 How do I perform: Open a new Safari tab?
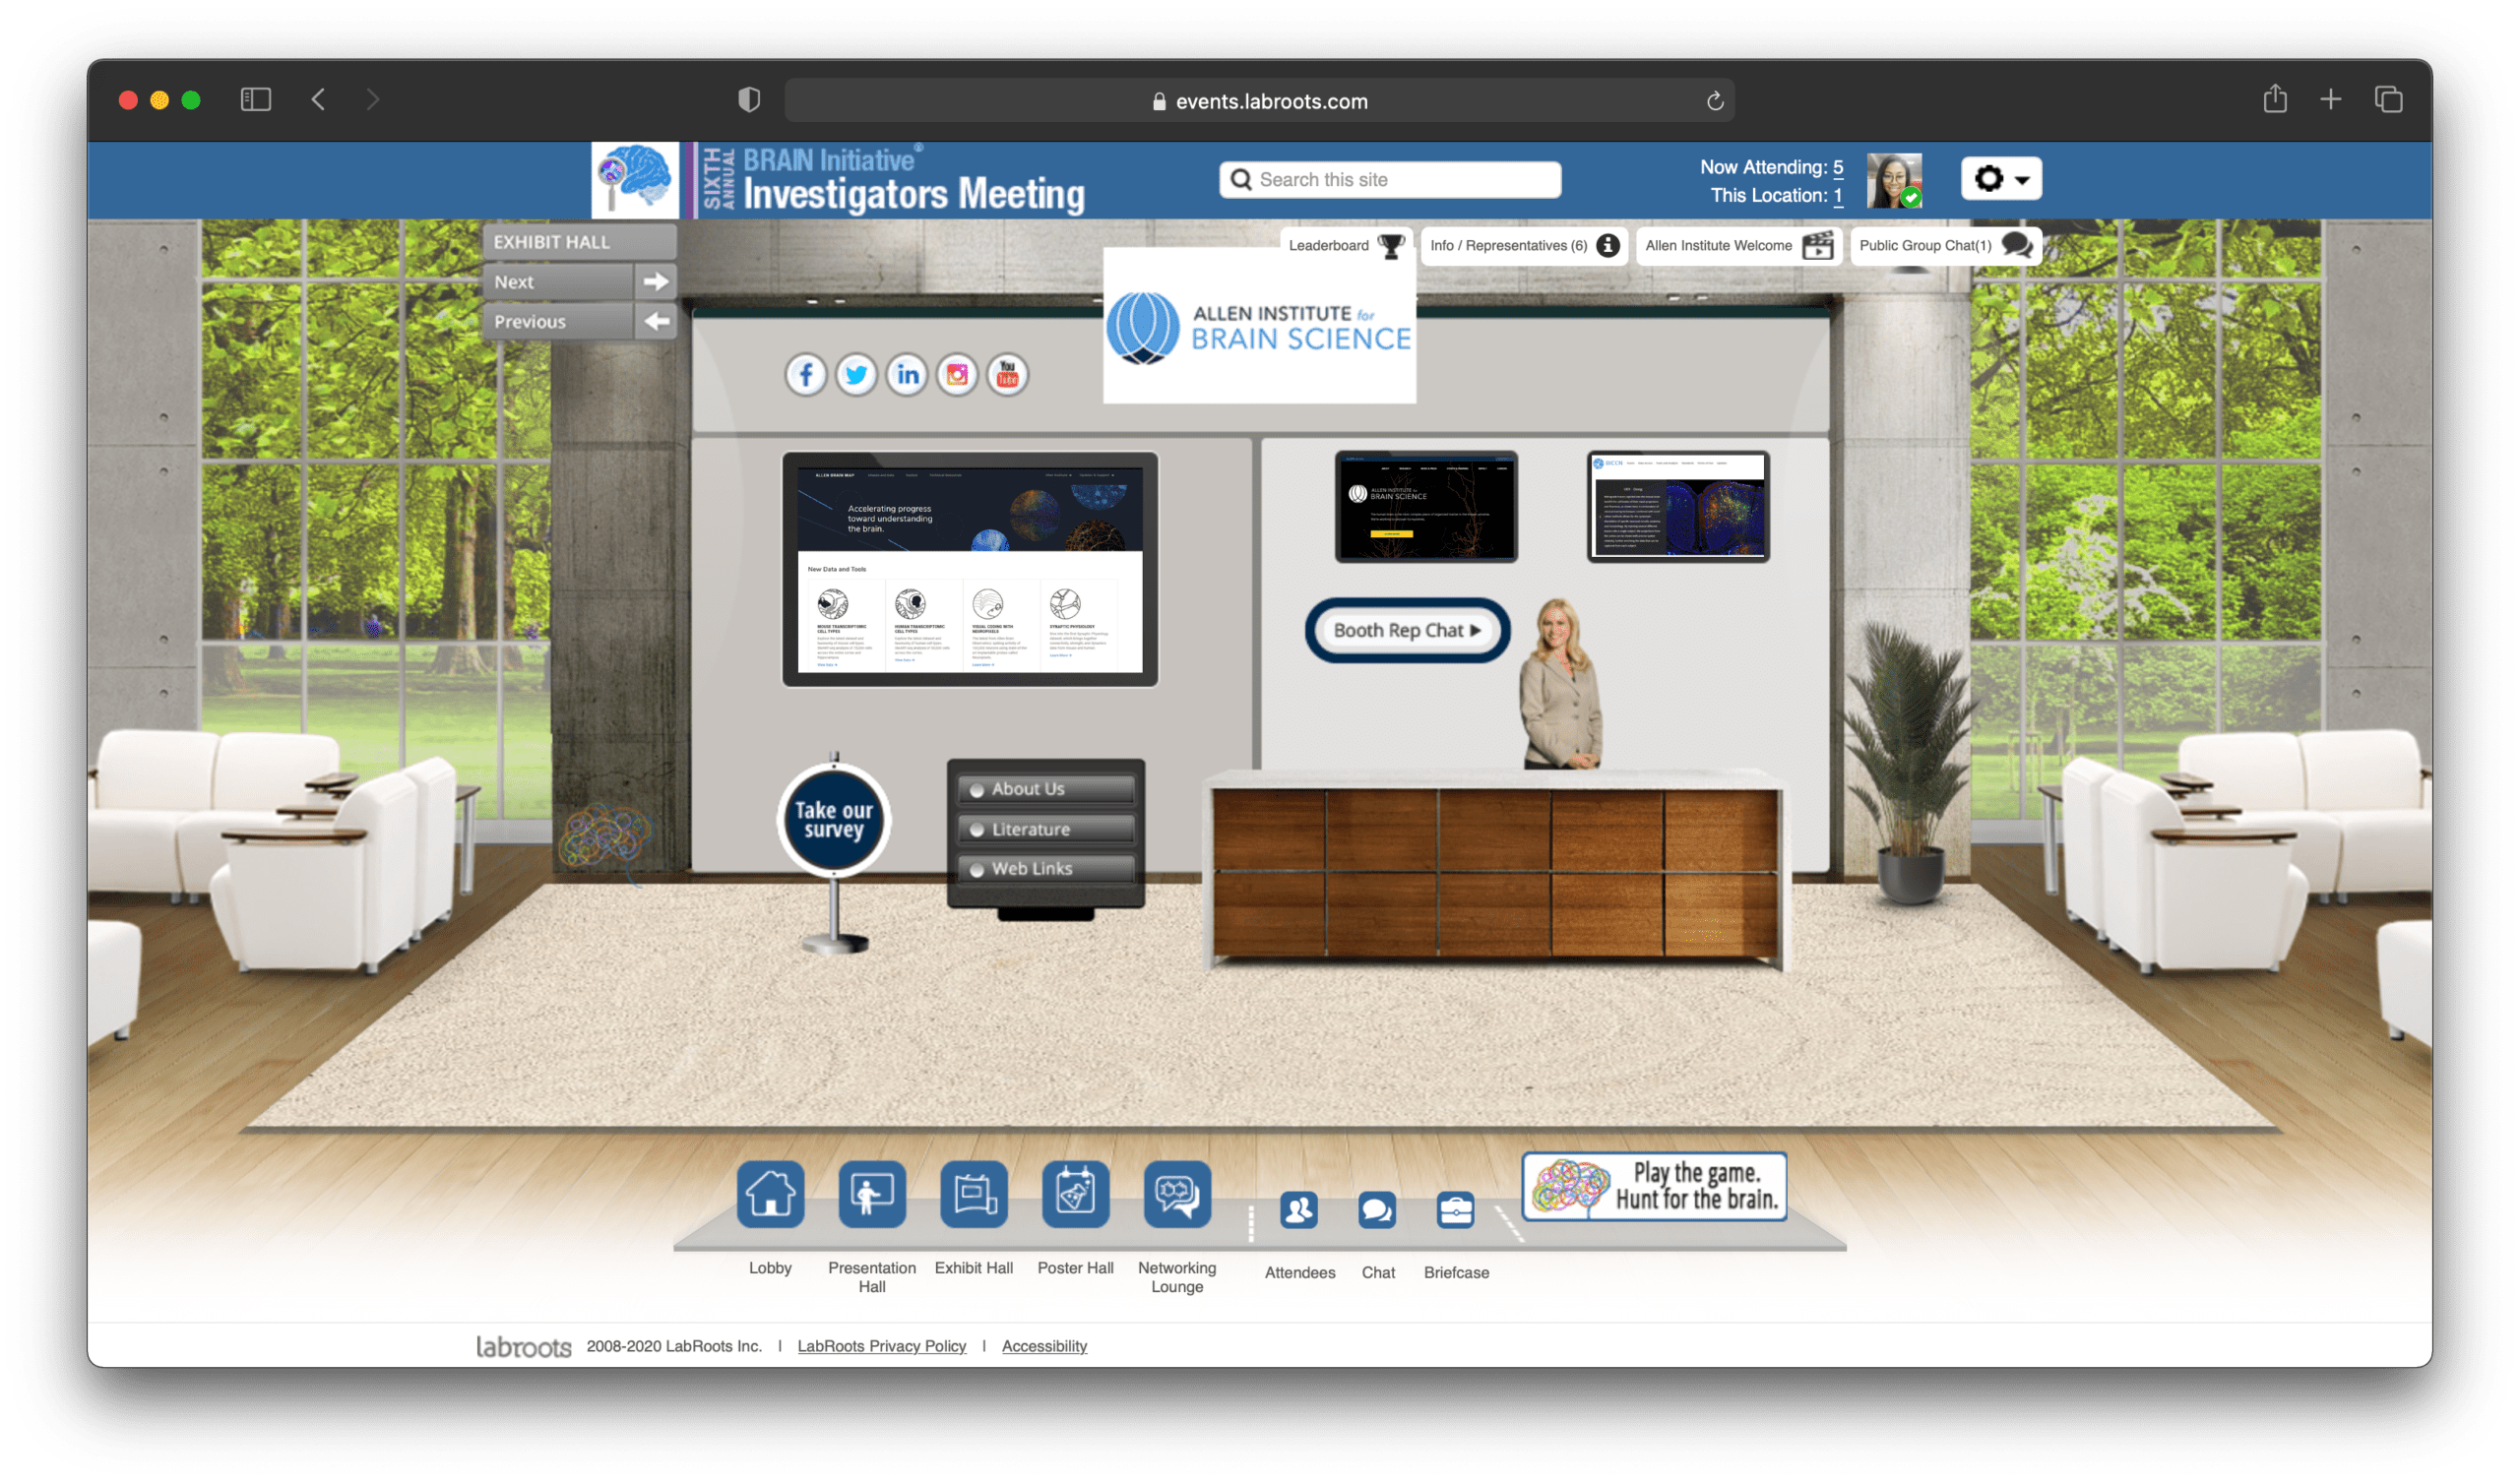coord(2331,100)
